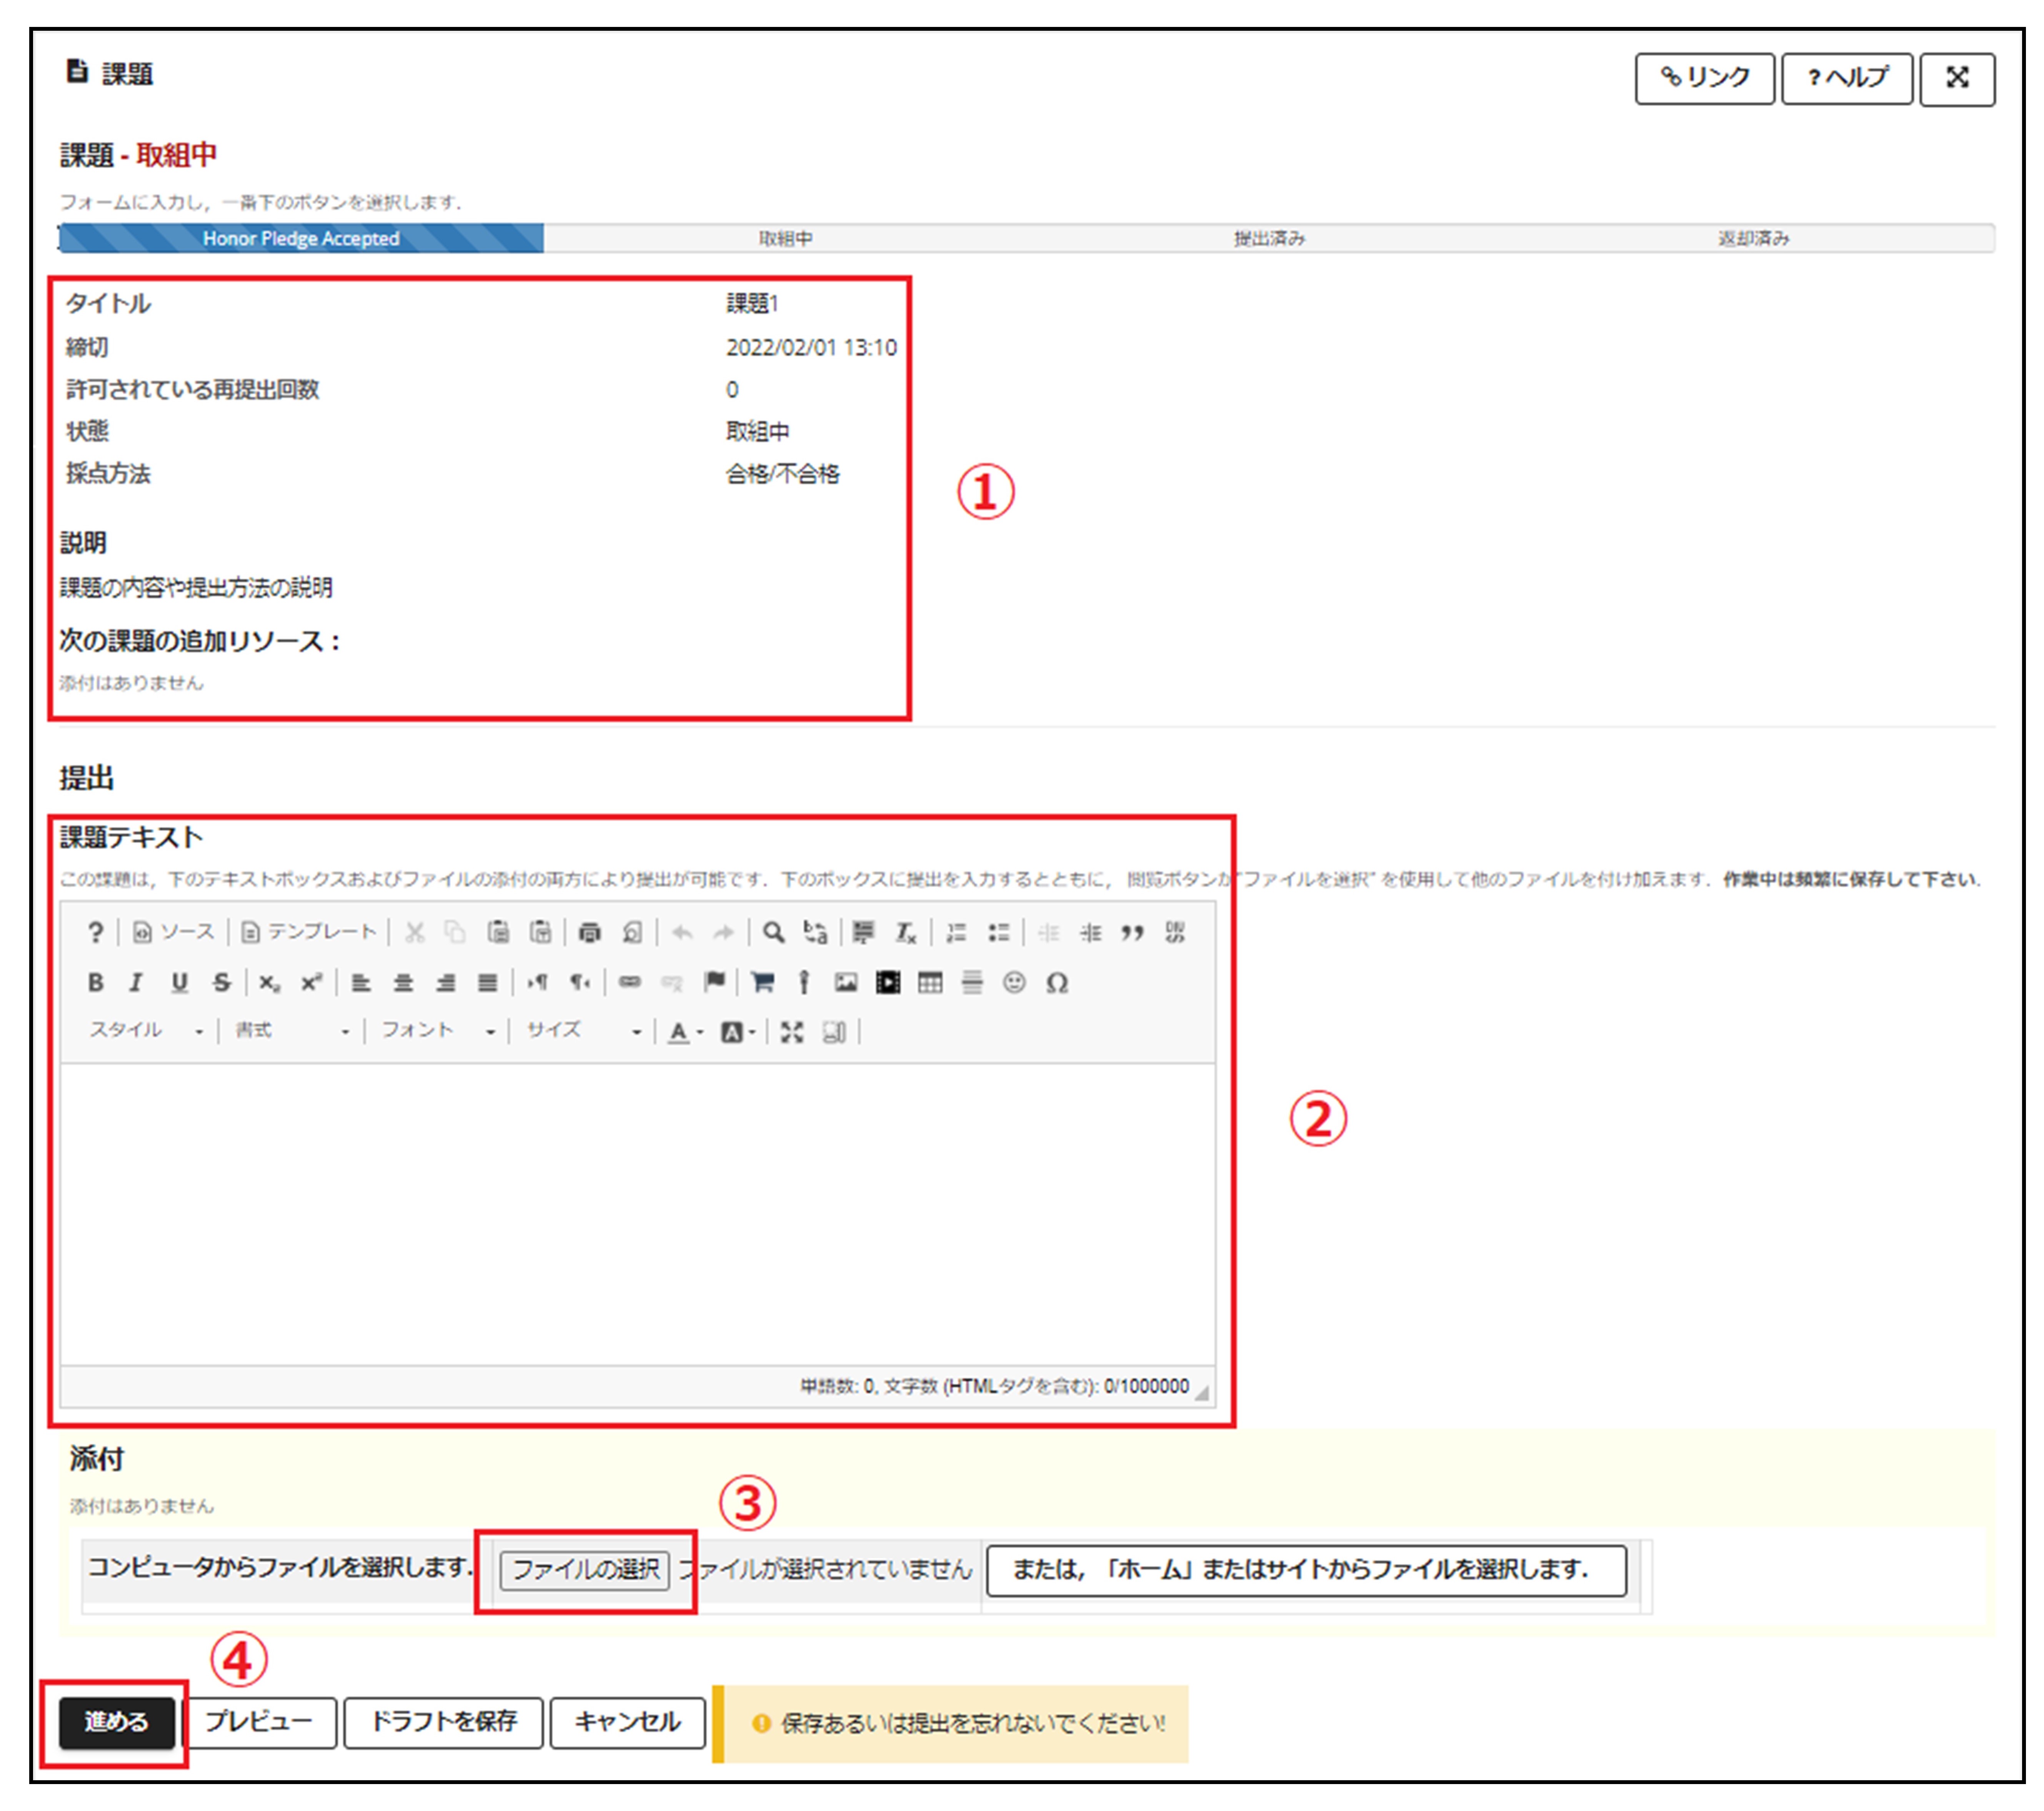
Task: Maximize the editor with the toolbar expand icon
Action: coord(792,1032)
